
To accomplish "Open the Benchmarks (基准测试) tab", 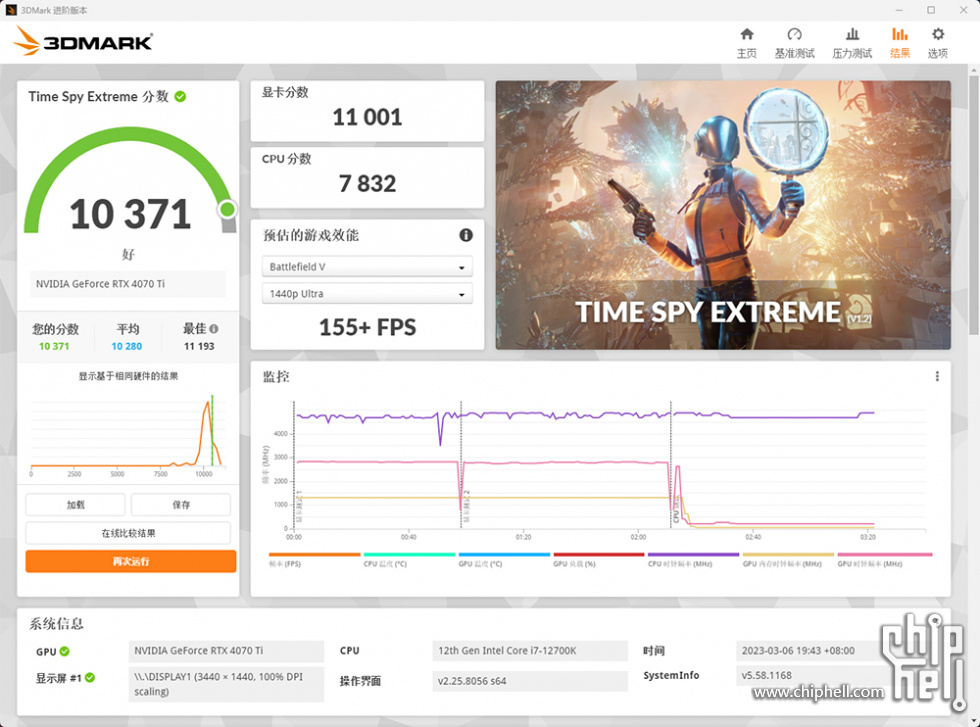I will pyautogui.click(x=794, y=43).
